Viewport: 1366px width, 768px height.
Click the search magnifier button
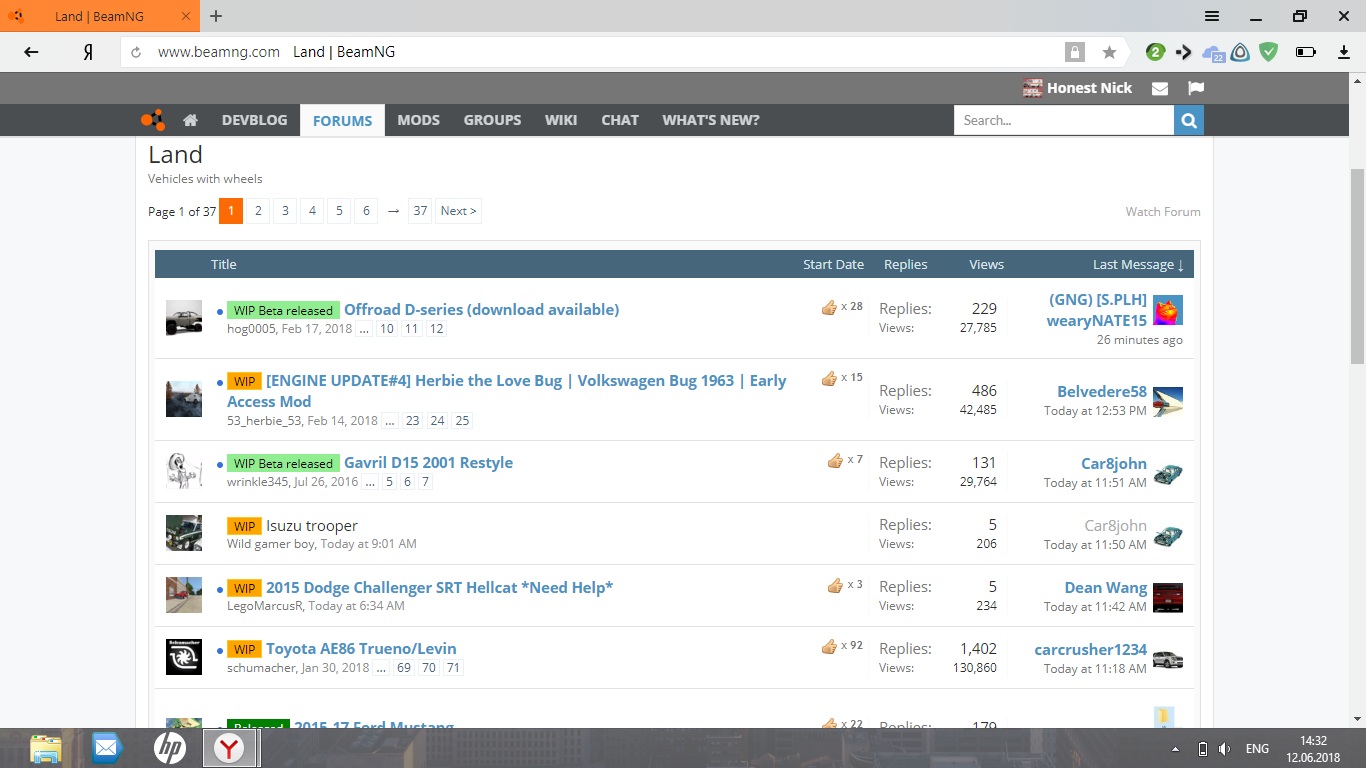click(x=1189, y=120)
